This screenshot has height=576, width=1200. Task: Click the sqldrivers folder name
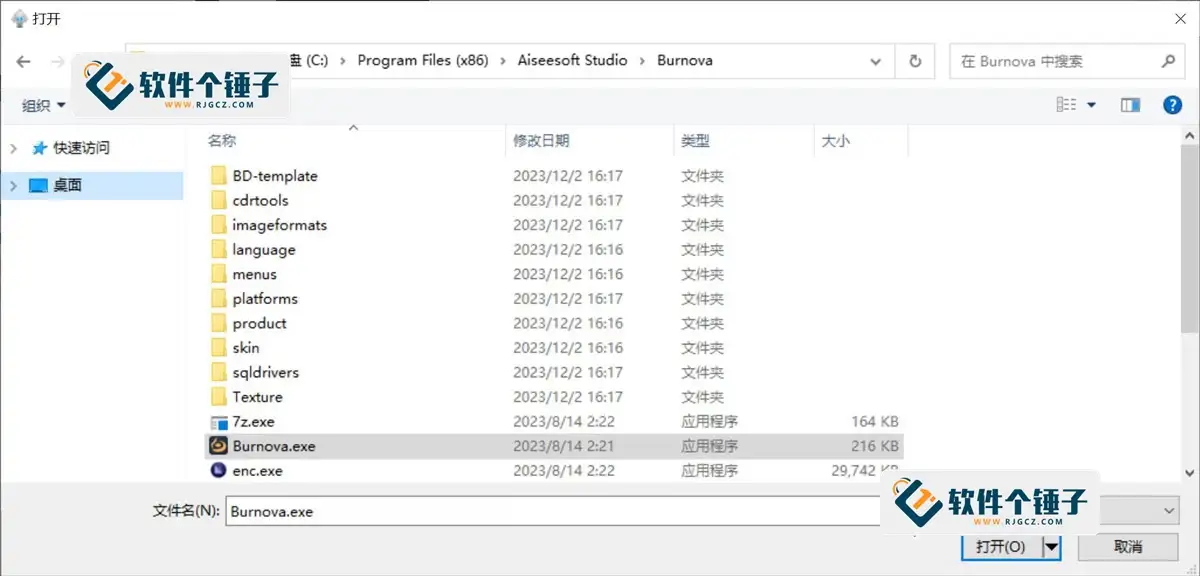tap(266, 372)
